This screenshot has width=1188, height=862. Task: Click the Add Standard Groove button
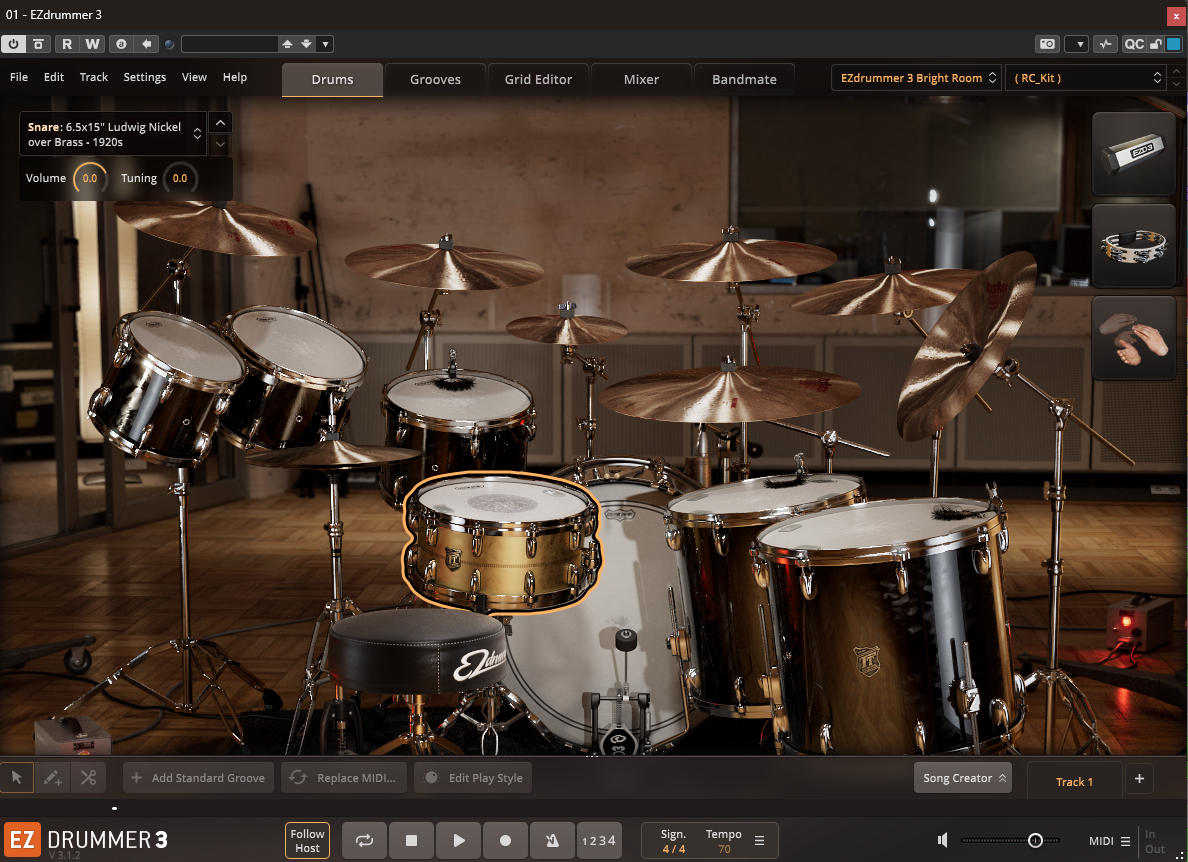coord(197,777)
